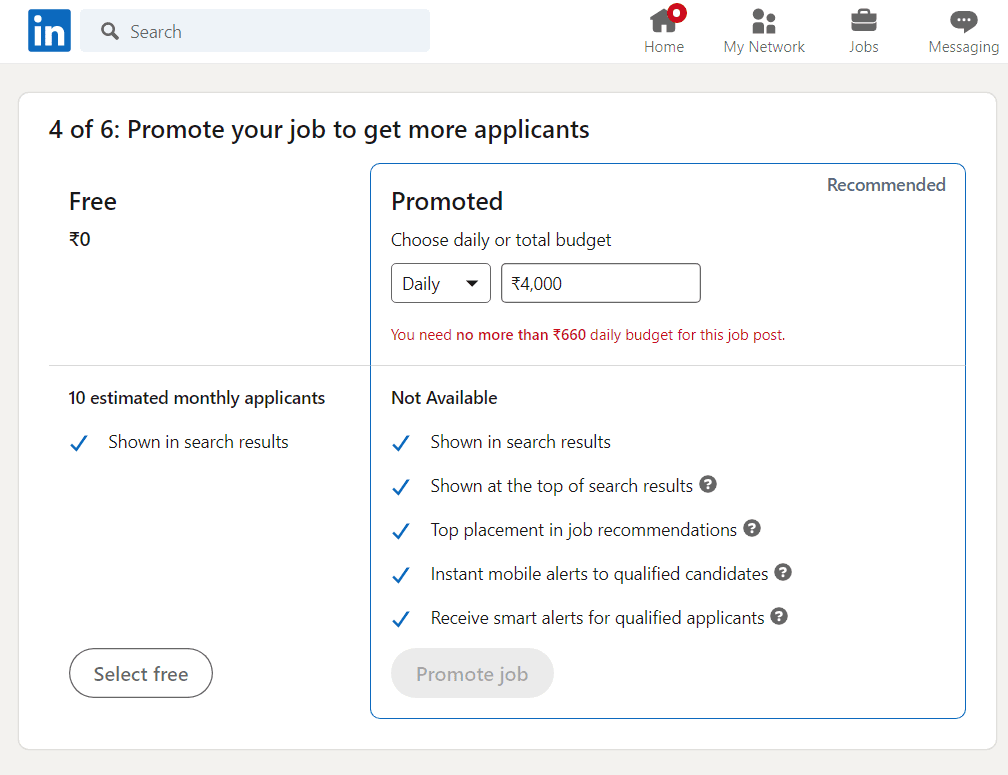Click help icon beside top of search results
This screenshot has width=1008, height=775.
708,485
